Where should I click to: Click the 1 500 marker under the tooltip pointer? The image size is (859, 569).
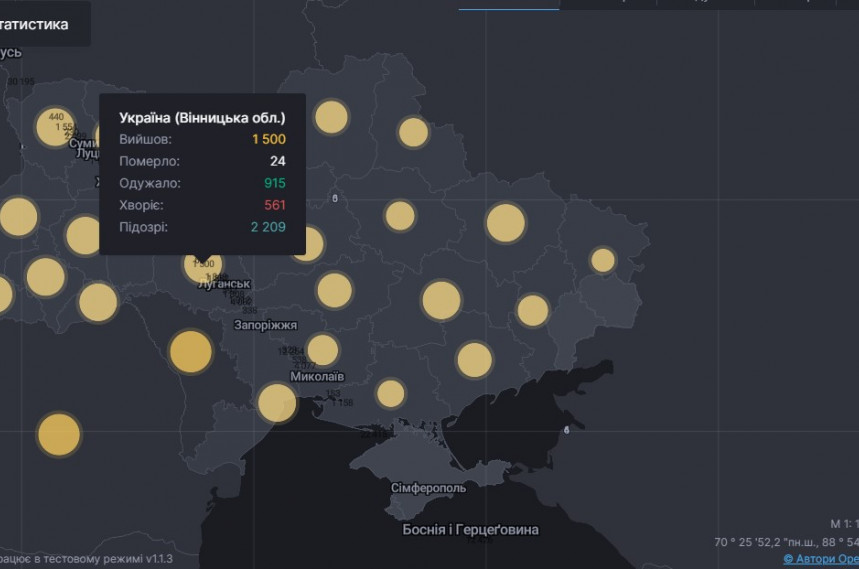[x=202, y=264]
